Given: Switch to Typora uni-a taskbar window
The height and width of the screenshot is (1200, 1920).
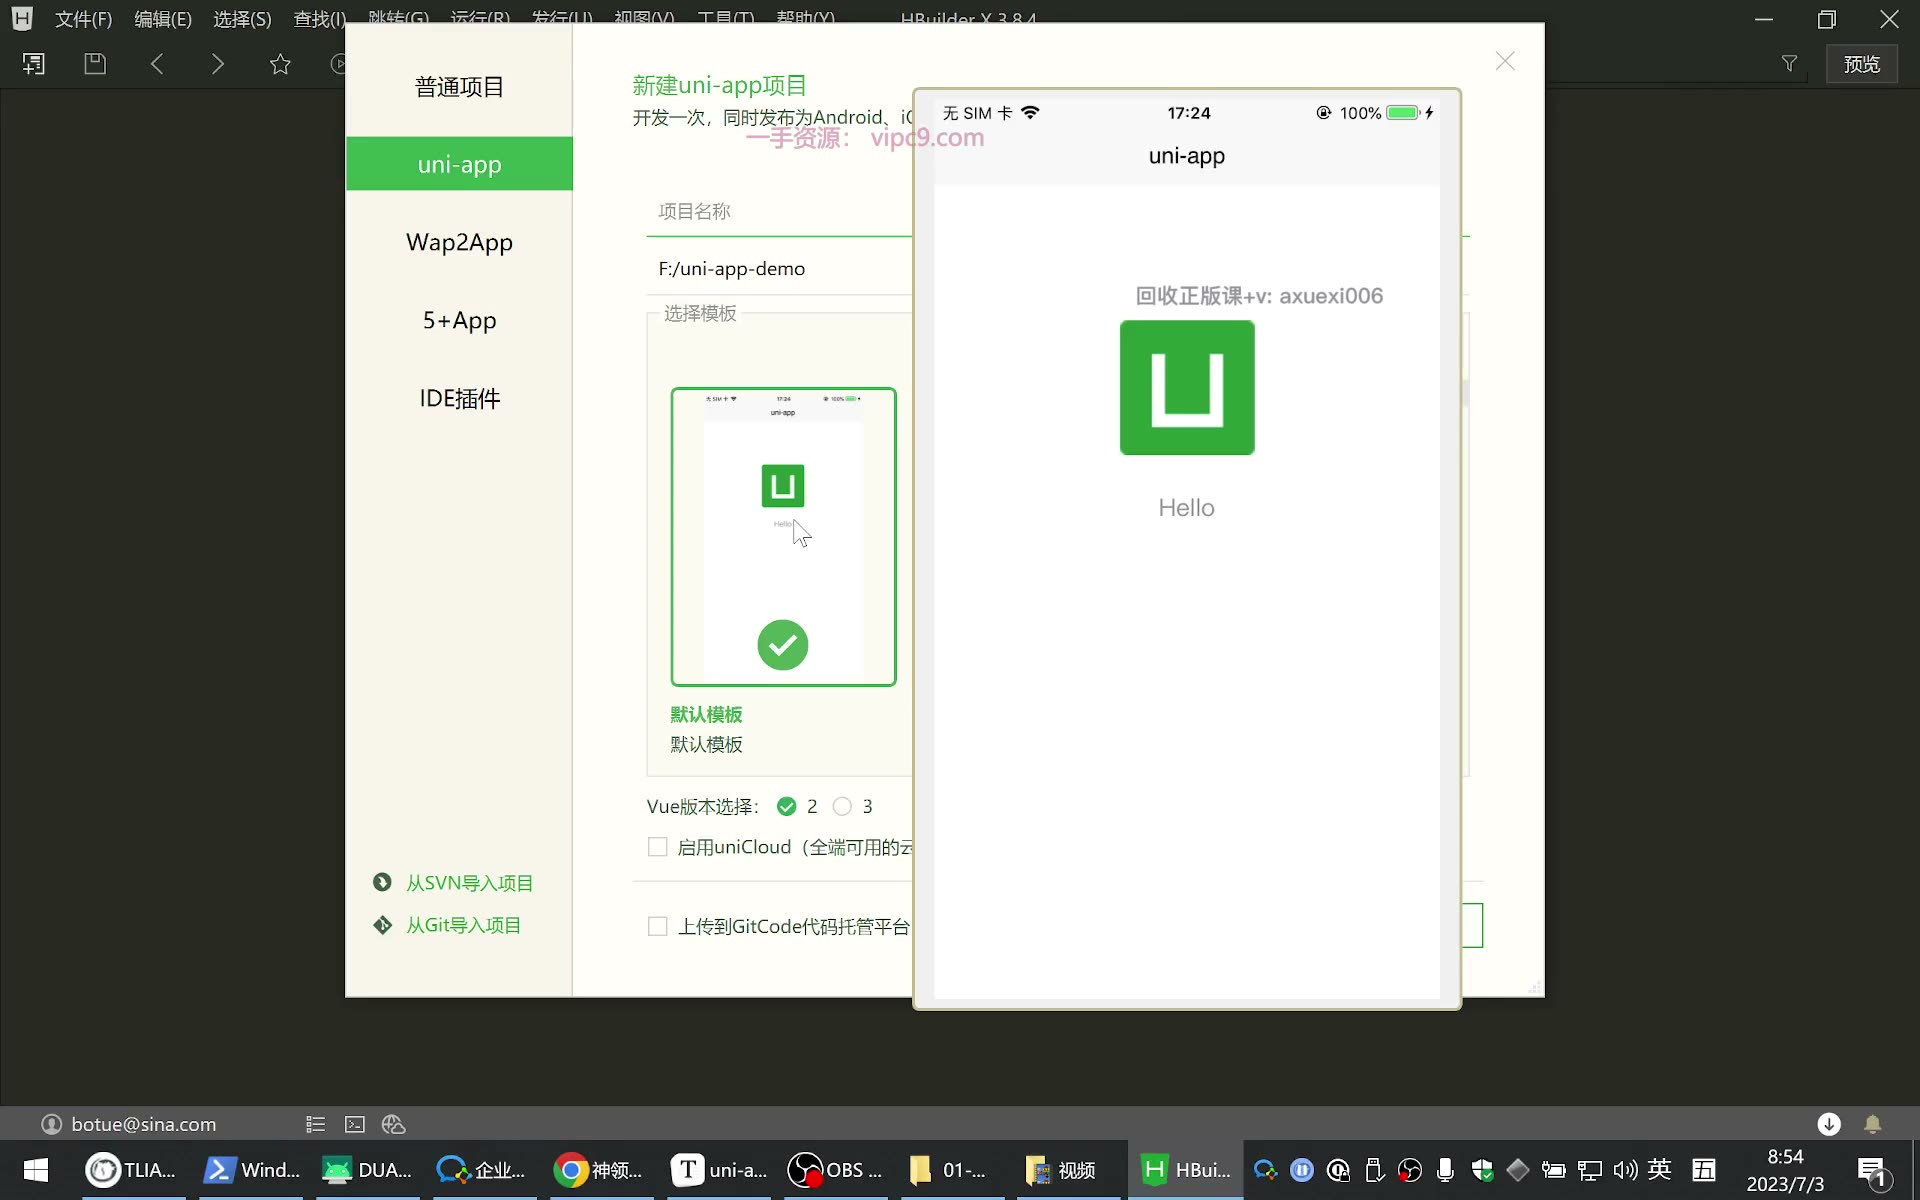Looking at the screenshot, I should click(718, 1170).
